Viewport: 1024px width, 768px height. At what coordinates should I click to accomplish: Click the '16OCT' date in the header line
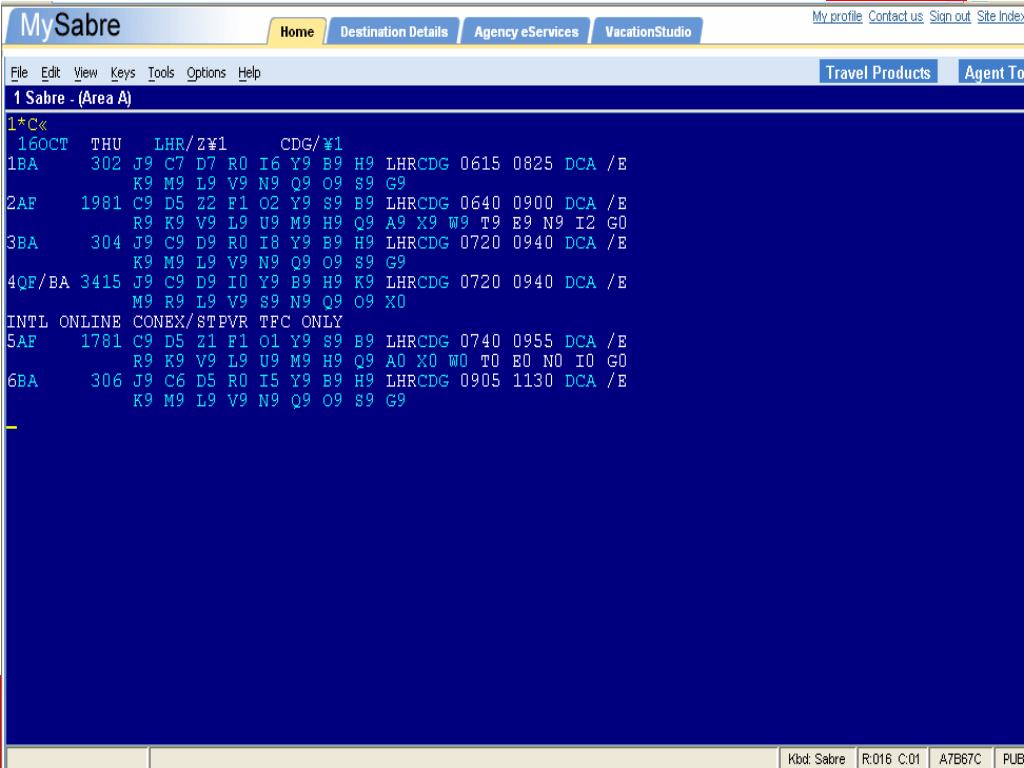(x=42, y=144)
